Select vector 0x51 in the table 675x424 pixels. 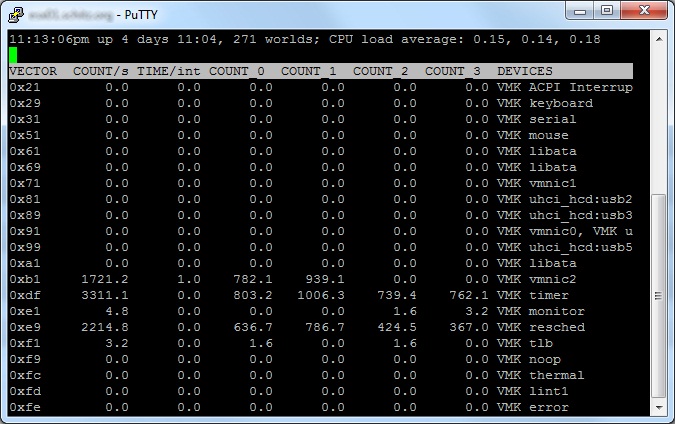coord(25,135)
